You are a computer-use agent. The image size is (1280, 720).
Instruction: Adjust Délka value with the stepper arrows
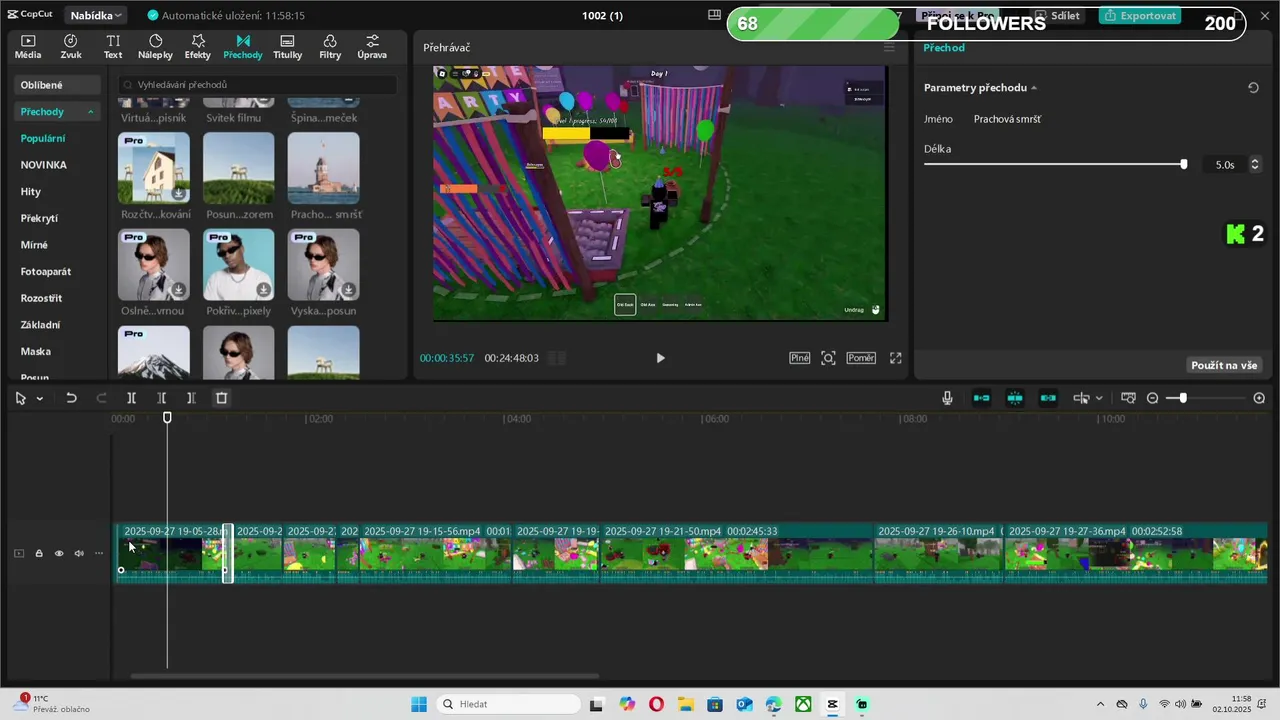pyautogui.click(x=1255, y=164)
